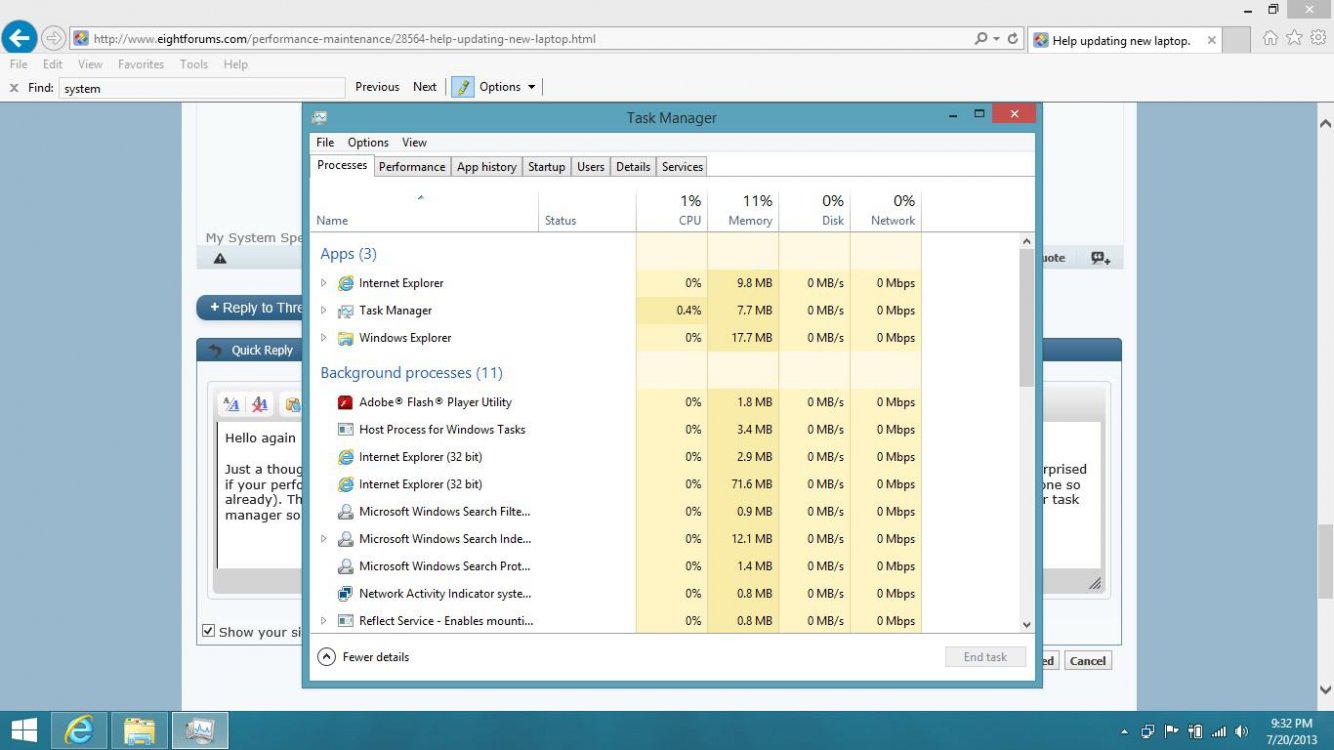This screenshot has width=1334, height=750.
Task: Click the browser forward arrow button
Action: coord(54,39)
